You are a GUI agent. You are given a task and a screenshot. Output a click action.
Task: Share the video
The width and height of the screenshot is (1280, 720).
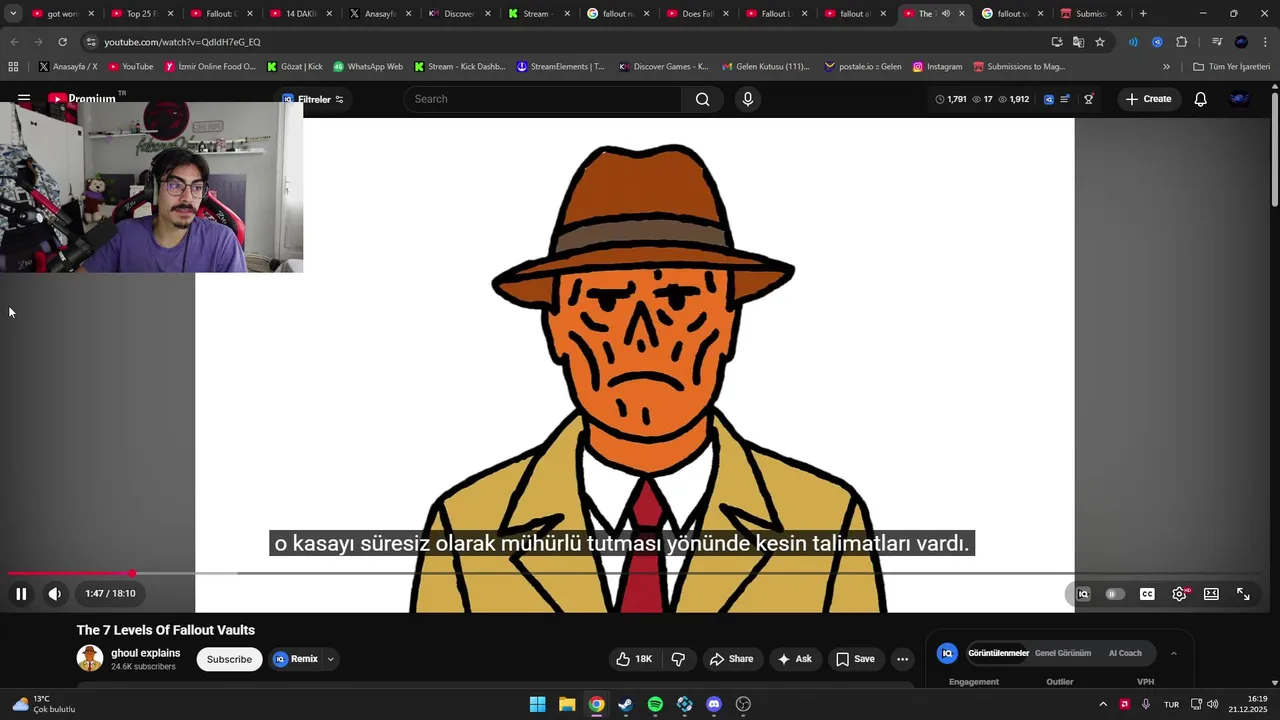[731, 659]
